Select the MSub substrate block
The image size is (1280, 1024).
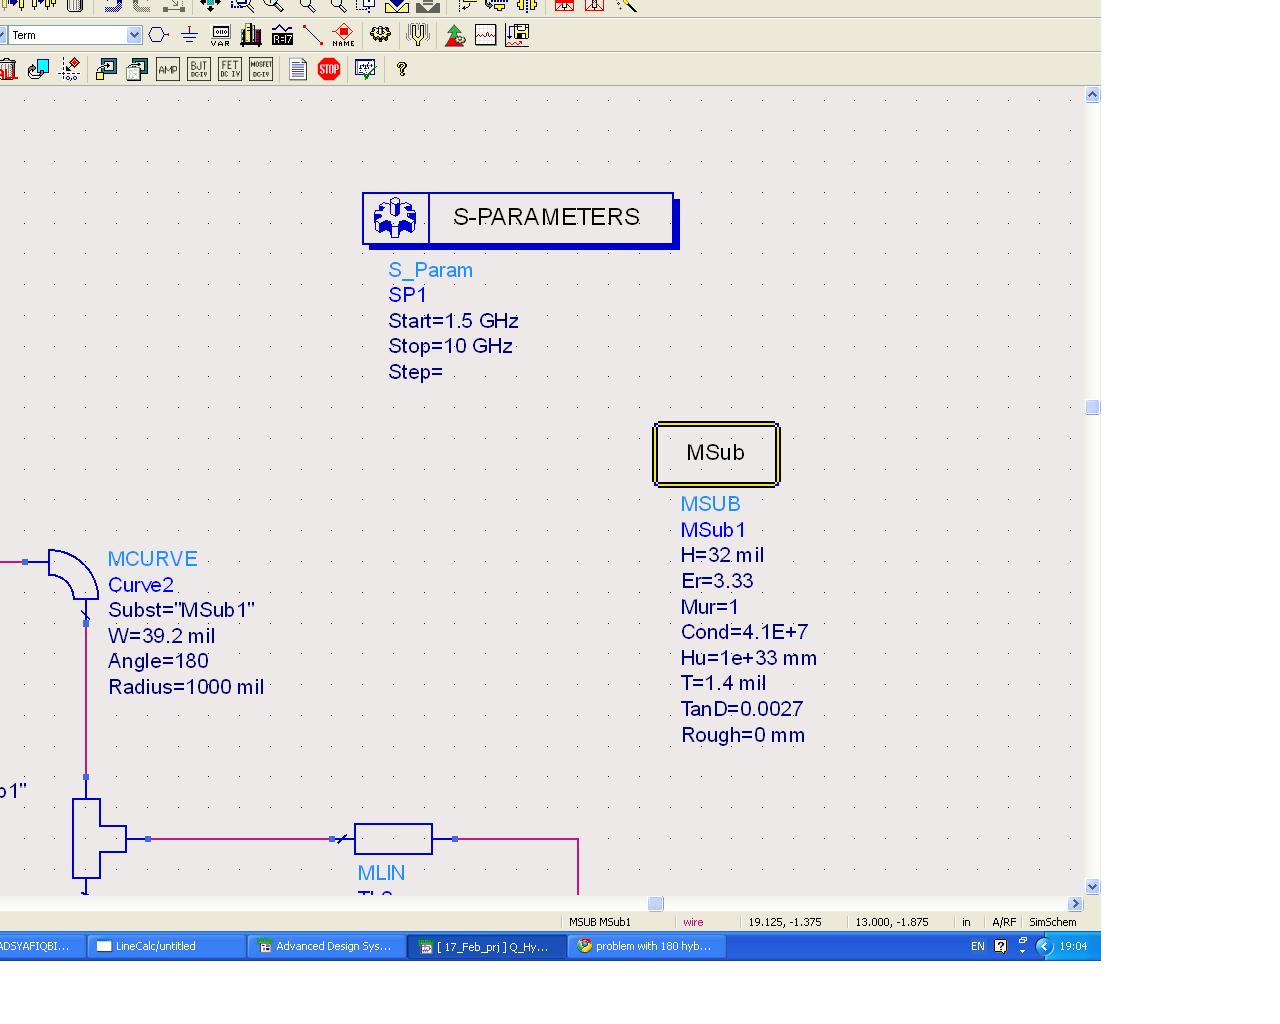[x=716, y=453]
